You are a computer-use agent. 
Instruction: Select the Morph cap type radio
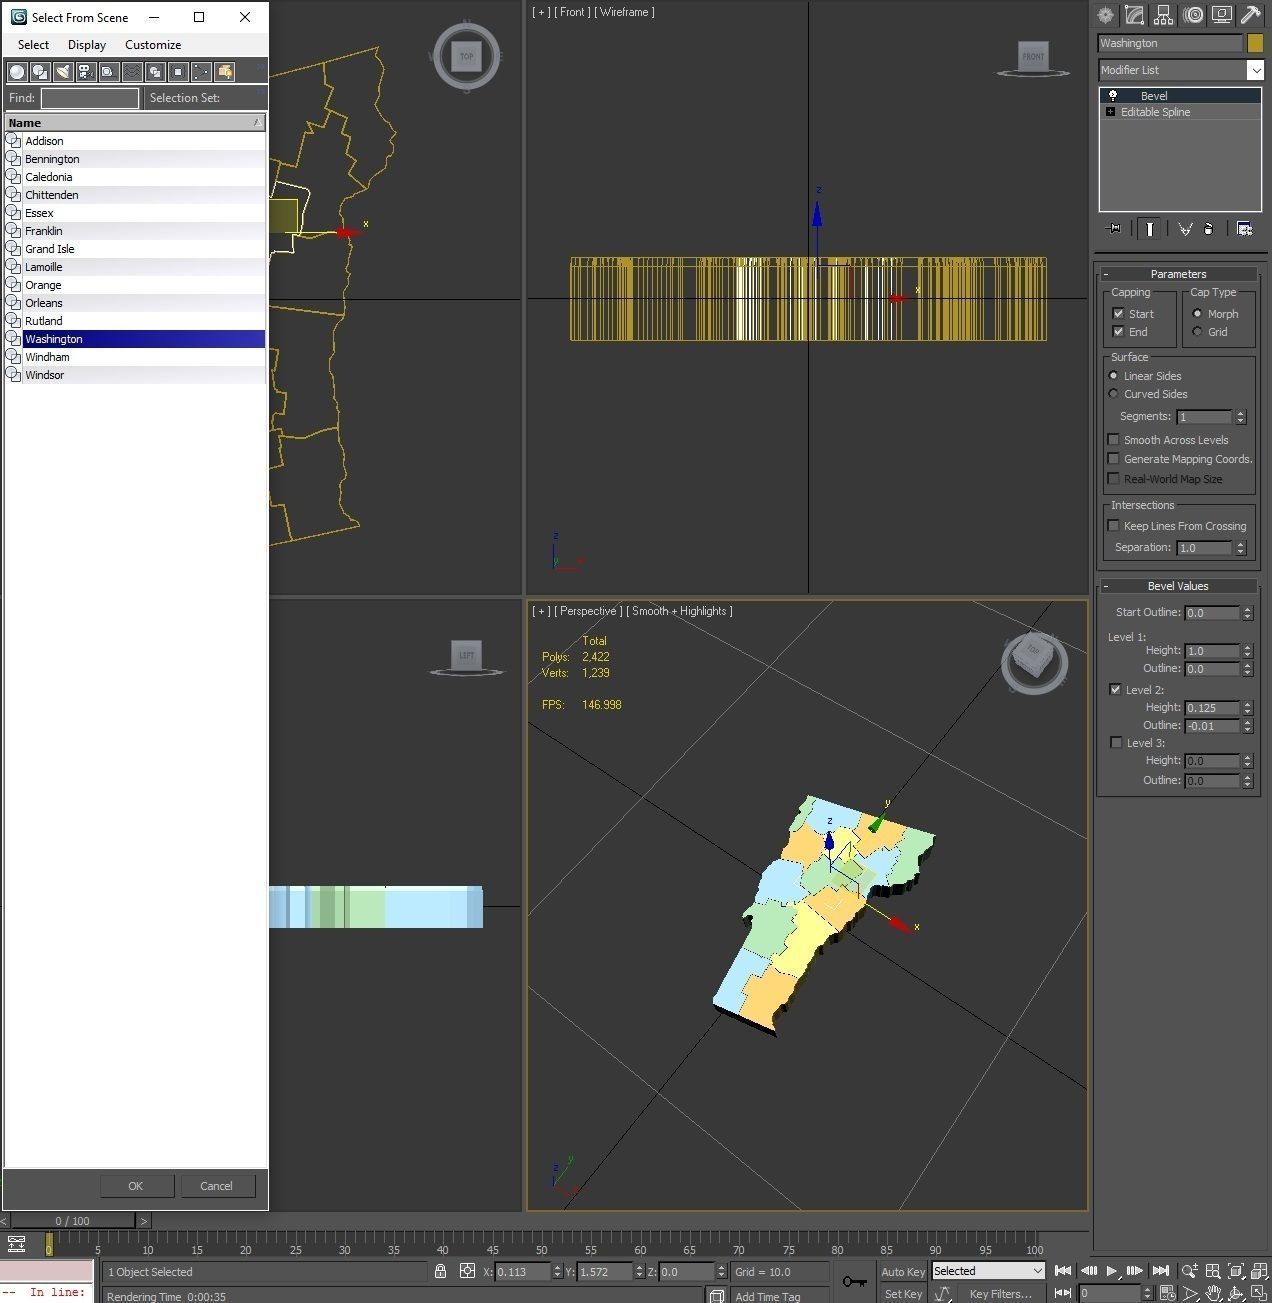1197,314
